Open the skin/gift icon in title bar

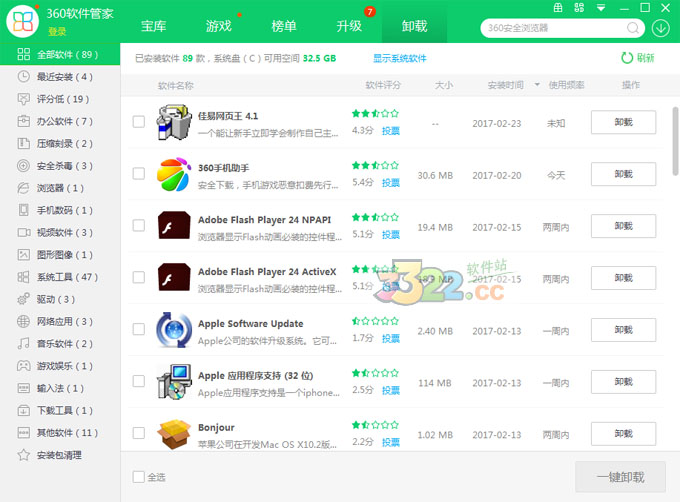pos(558,7)
